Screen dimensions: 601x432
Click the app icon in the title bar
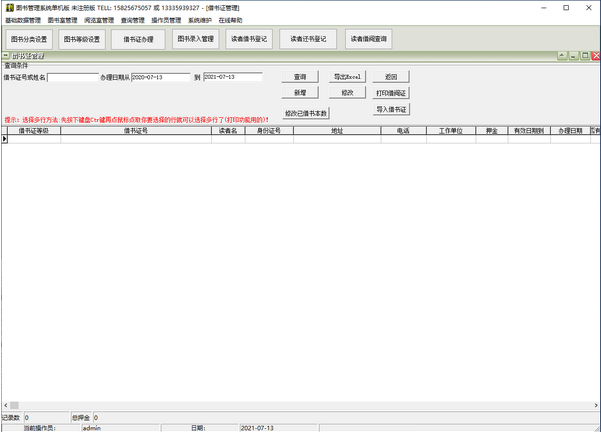click(x=8, y=7)
